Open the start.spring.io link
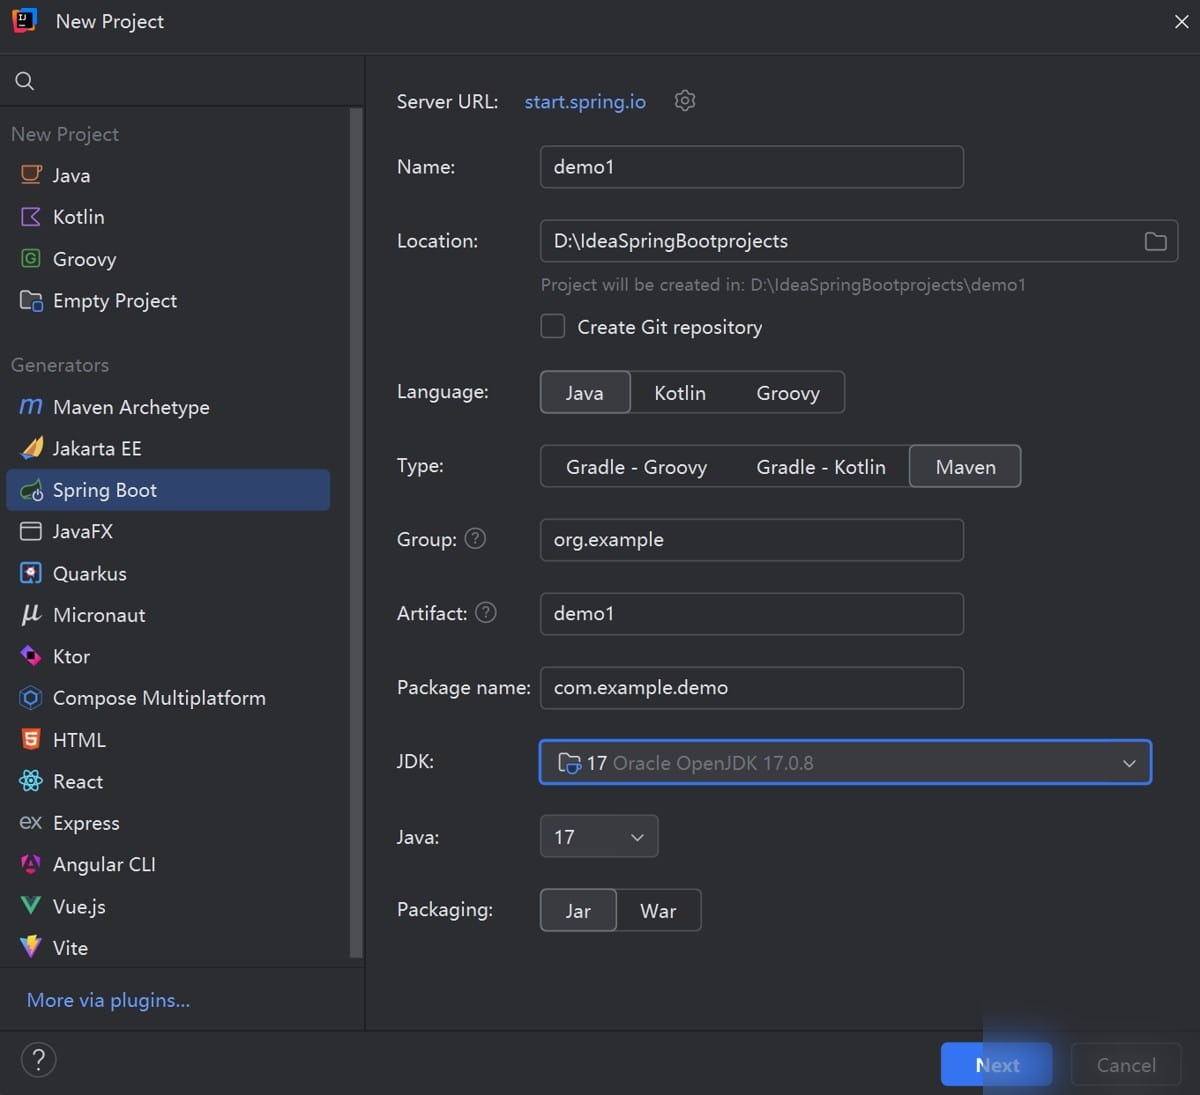This screenshot has height=1095, width=1200. [x=585, y=102]
